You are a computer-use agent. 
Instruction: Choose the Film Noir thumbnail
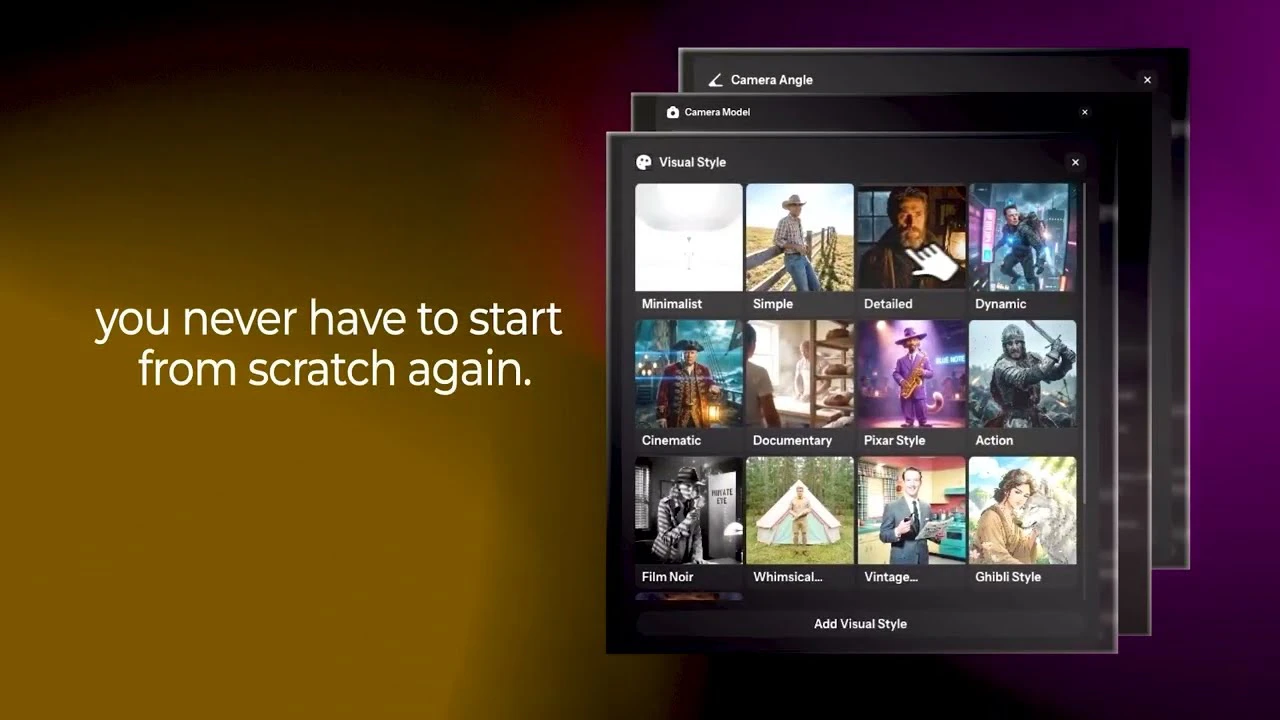[689, 510]
